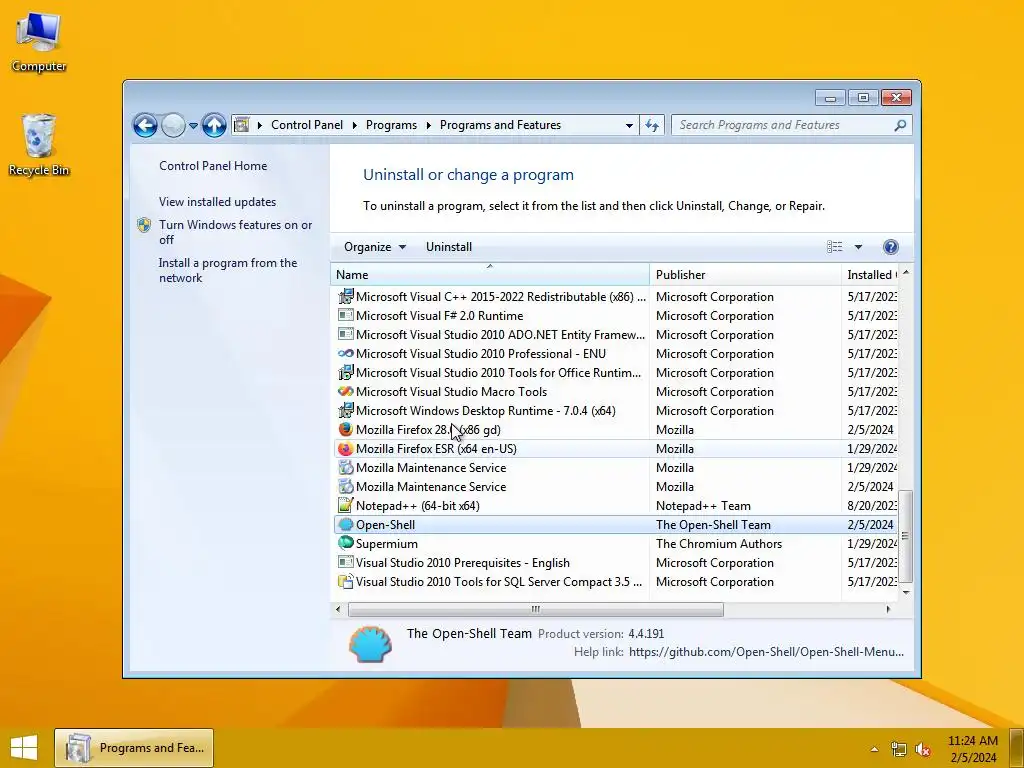Sort by the Name column header
1024x768 pixels.
coord(490,274)
